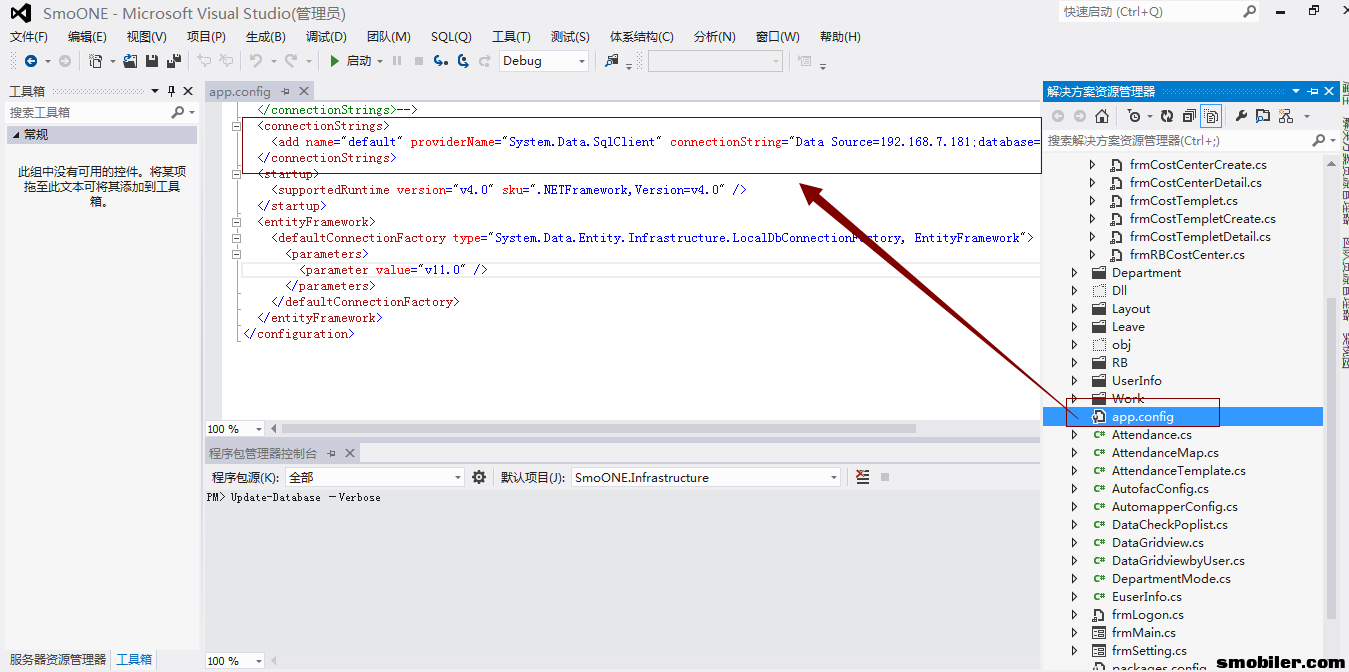This screenshot has height=672, width=1349.
Task: Start debugging with the green play icon
Action: 335,61
